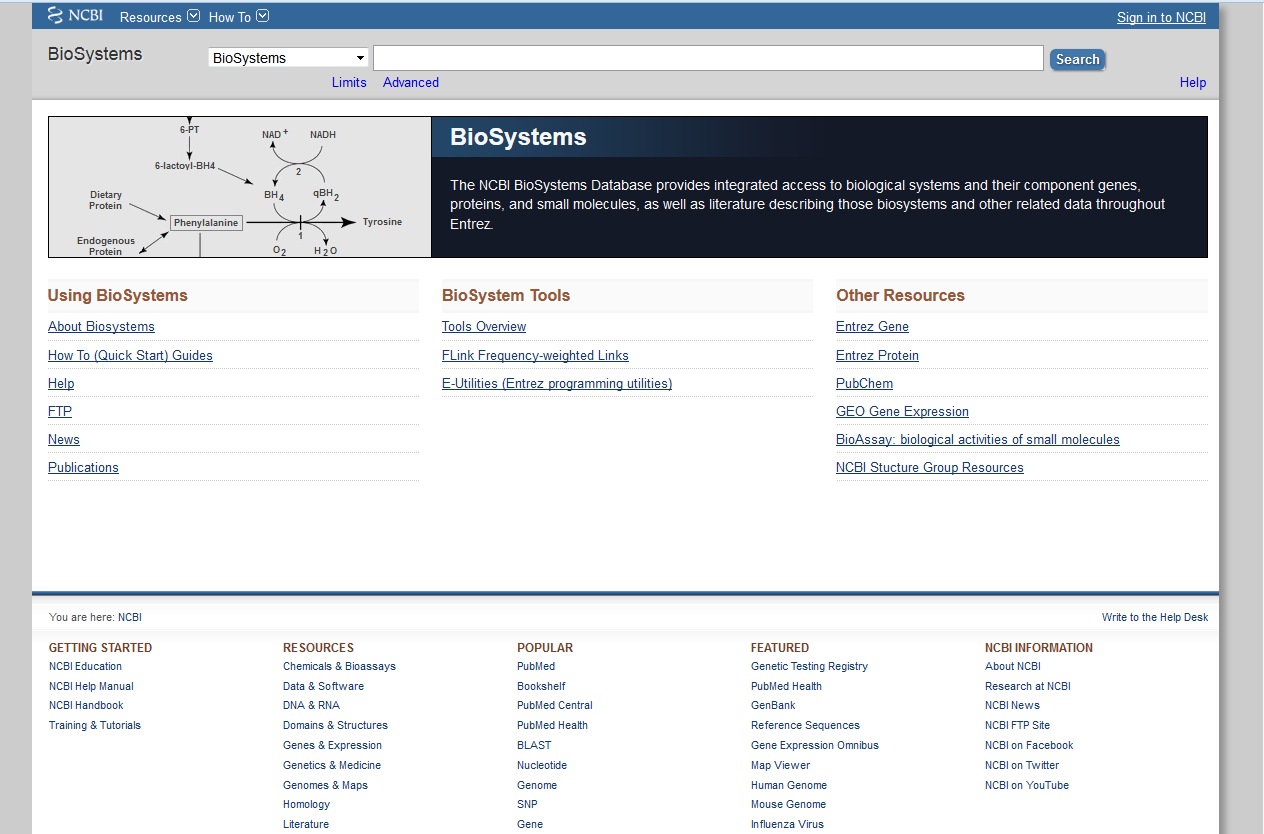Open the Help link beside search
This screenshot has height=834, width=1264.
[1193, 83]
